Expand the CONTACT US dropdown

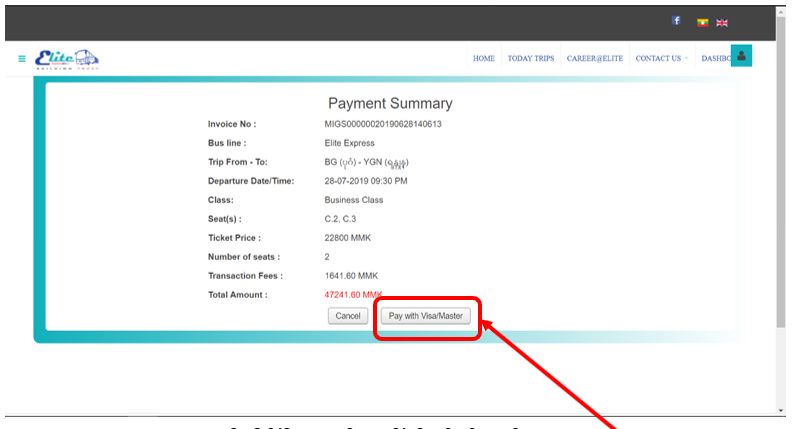point(661,59)
